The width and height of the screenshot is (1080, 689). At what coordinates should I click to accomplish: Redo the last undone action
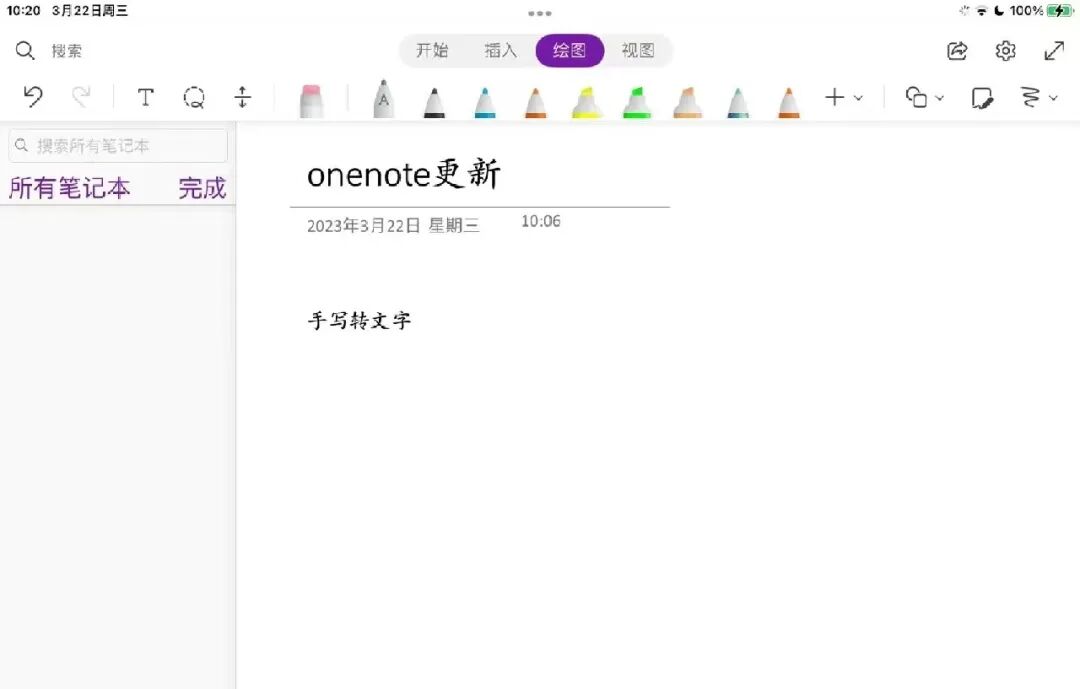[x=81, y=96]
